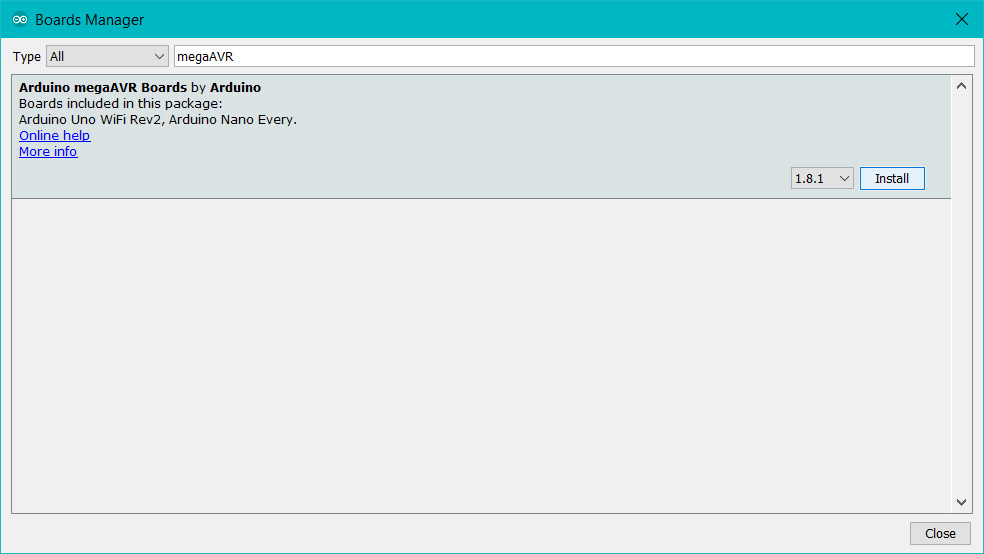Click the Arduino logo in title bar

pos(20,19)
